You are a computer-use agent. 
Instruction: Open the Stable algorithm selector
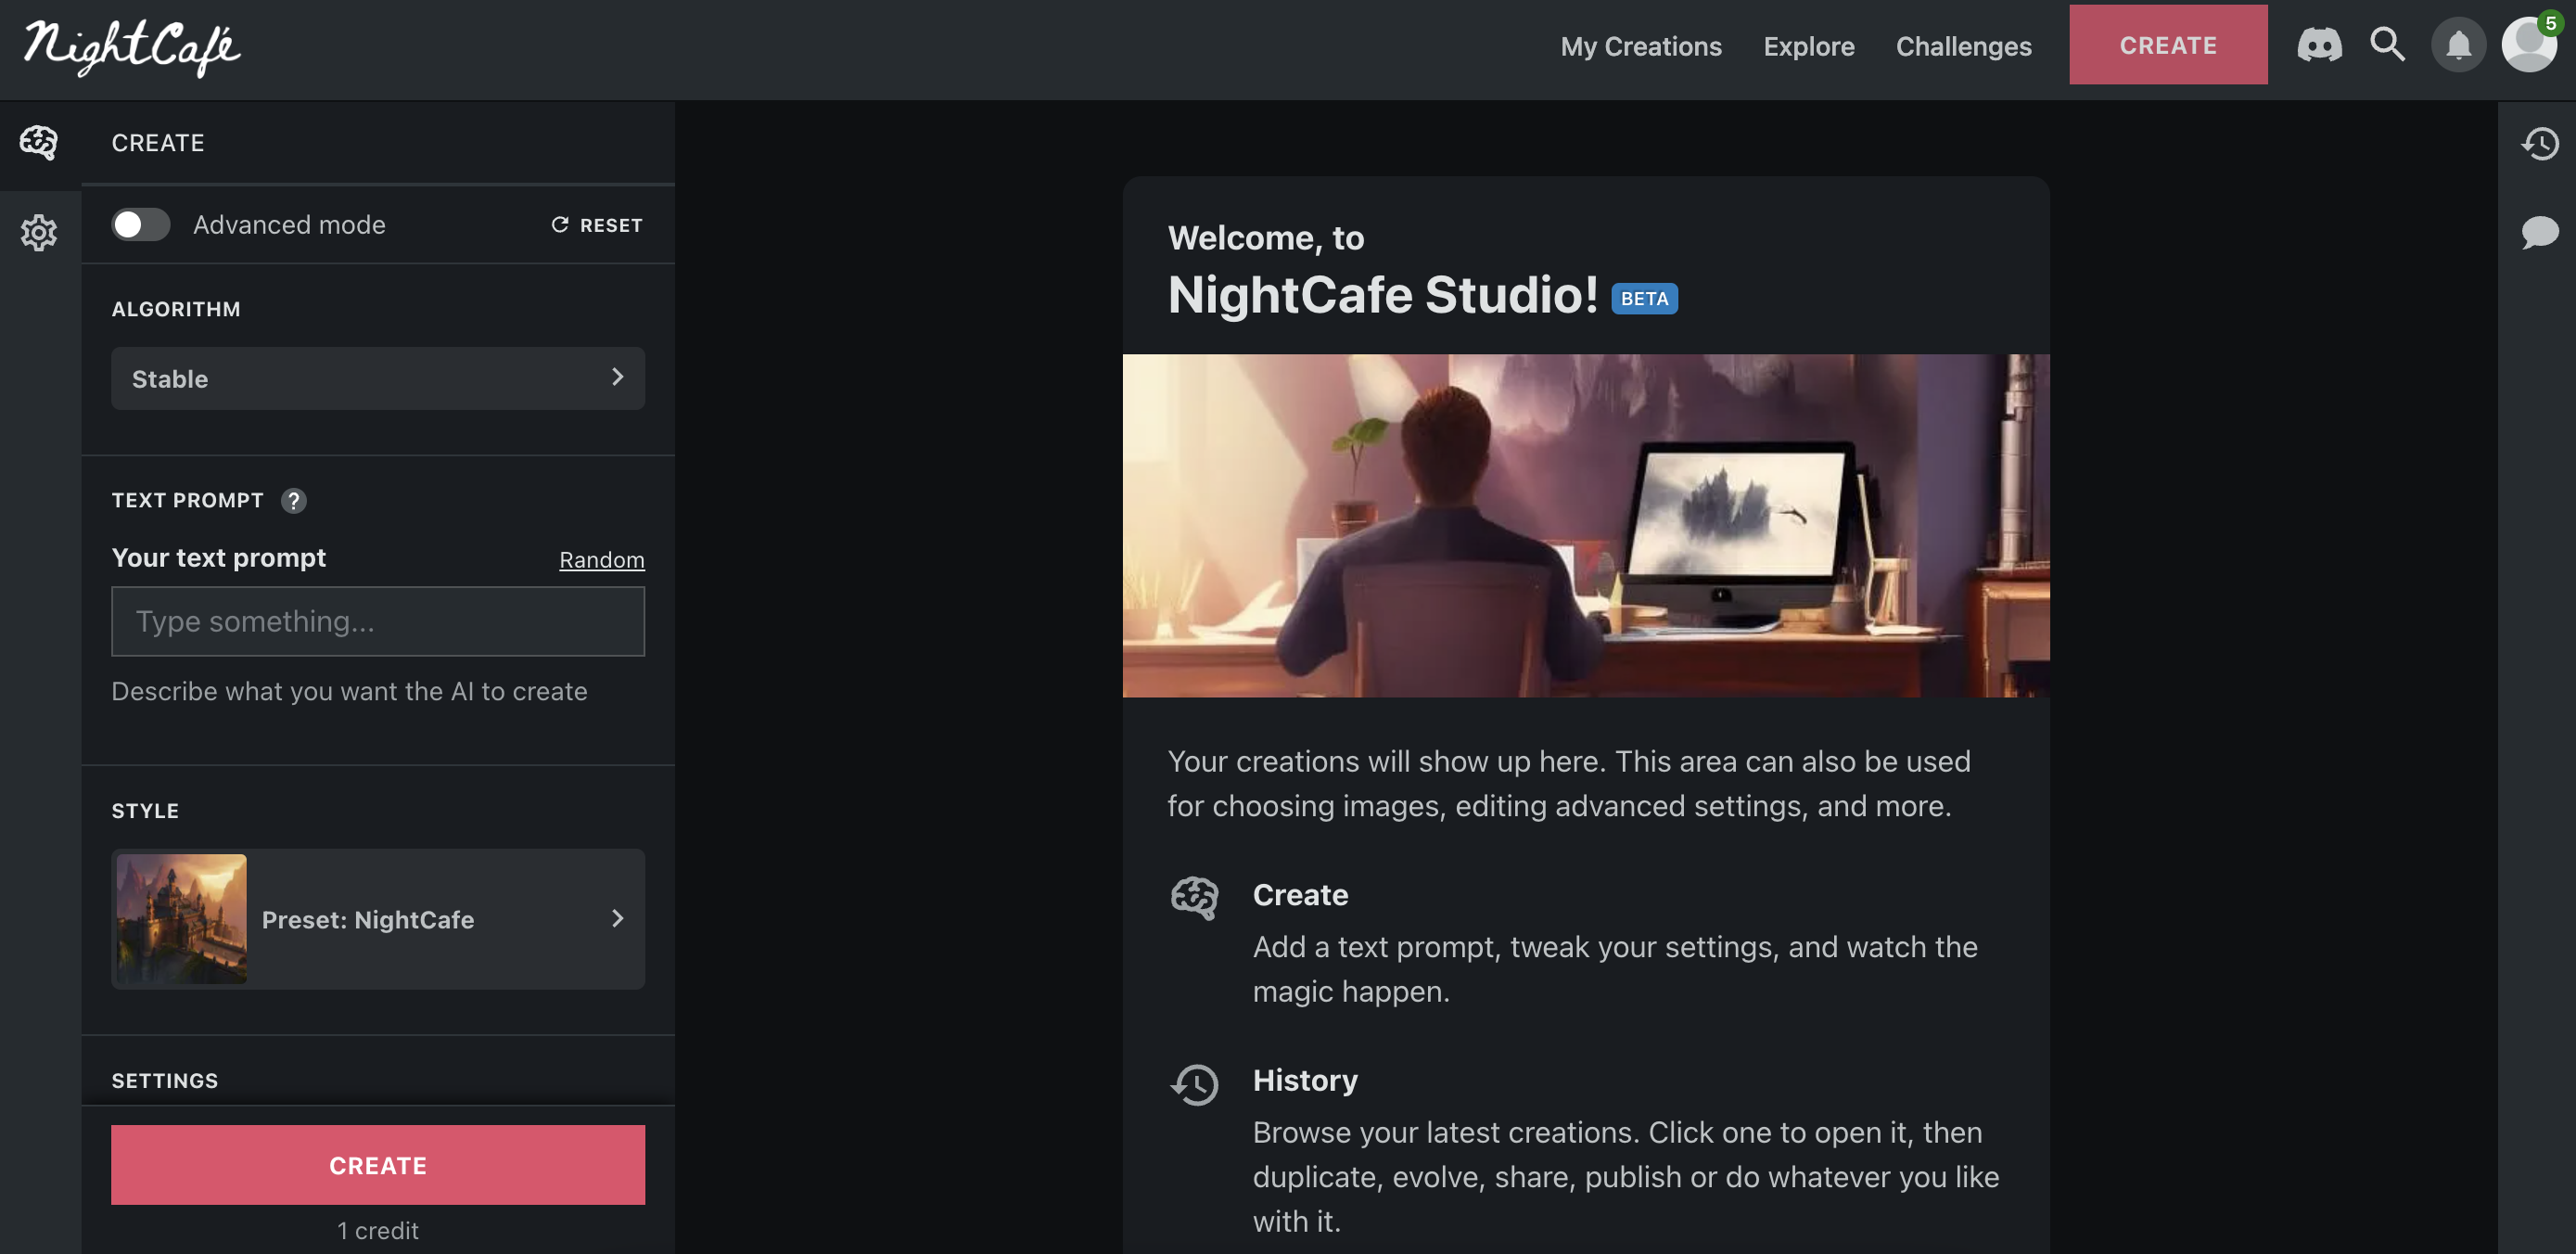click(x=377, y=379)
